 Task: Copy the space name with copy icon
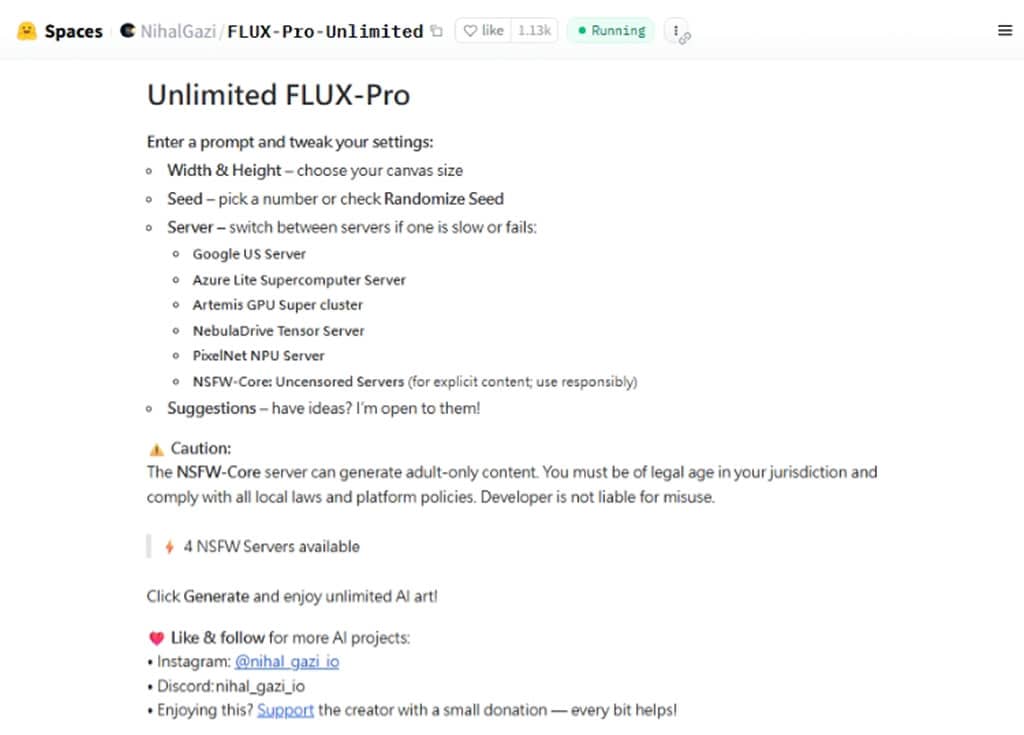coord(436,31)
